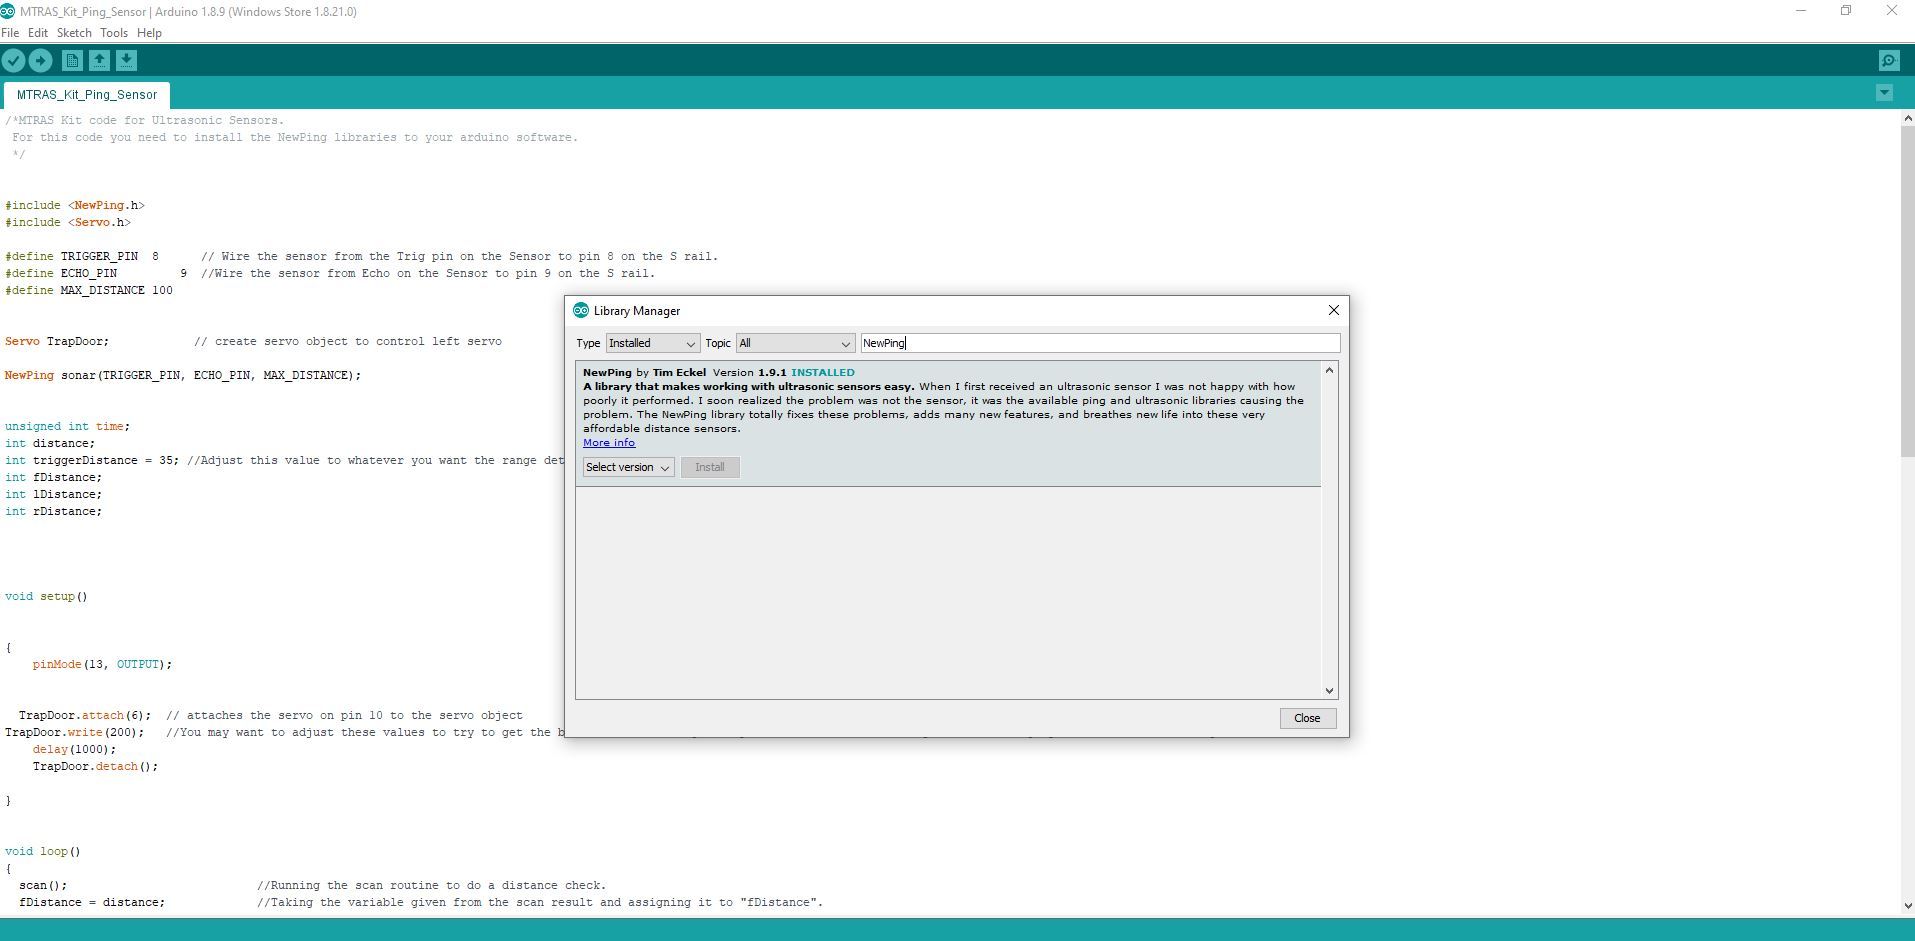The image size is (1915, 941).
Task: Click the TrapDoor.detach() line
Action: pos(95,766)
